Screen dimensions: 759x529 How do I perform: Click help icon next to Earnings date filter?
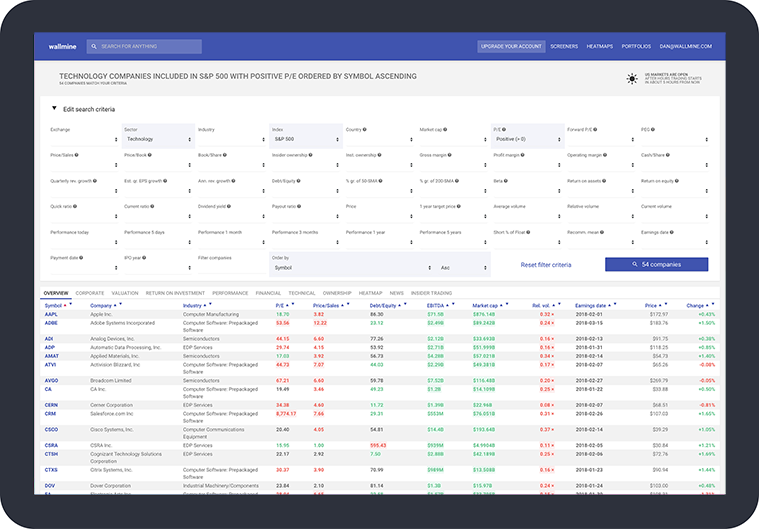672,232
